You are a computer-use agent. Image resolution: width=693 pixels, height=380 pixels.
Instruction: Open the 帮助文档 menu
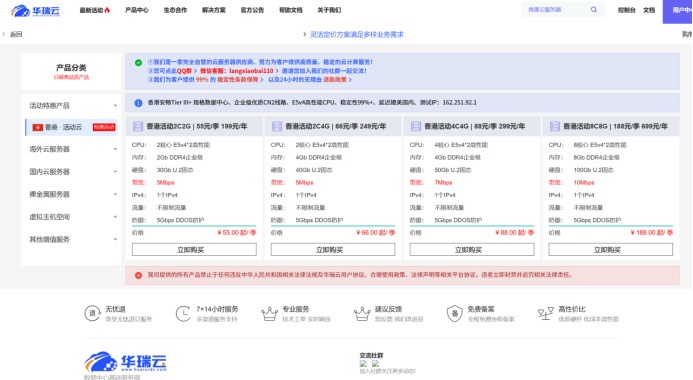[x=290, y=10]
